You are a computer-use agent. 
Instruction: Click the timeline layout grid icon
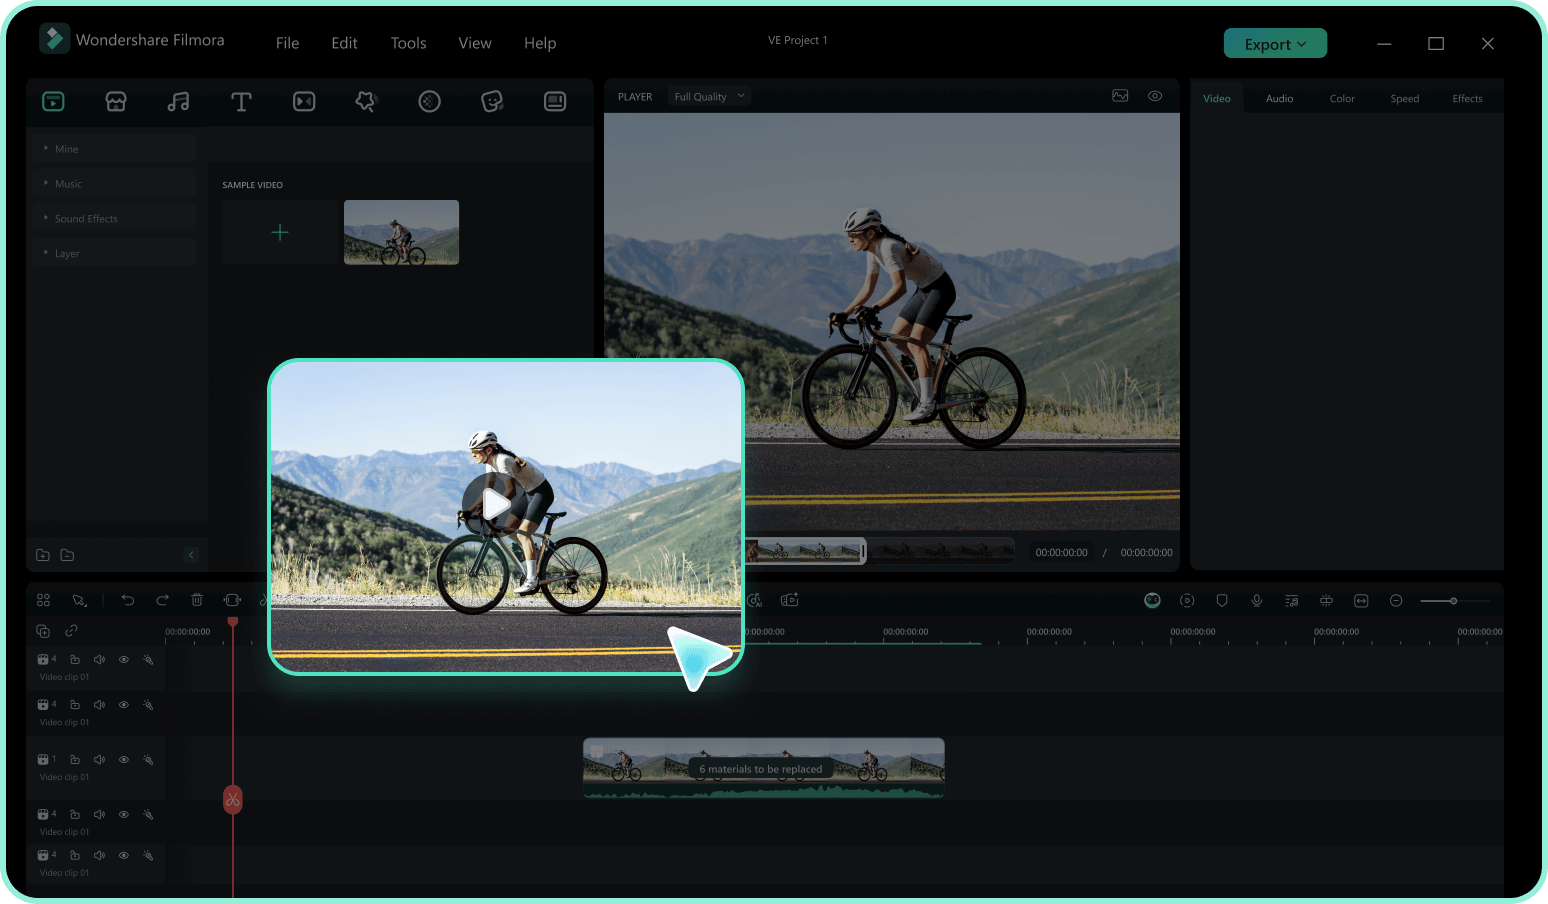tap(43, 600)
